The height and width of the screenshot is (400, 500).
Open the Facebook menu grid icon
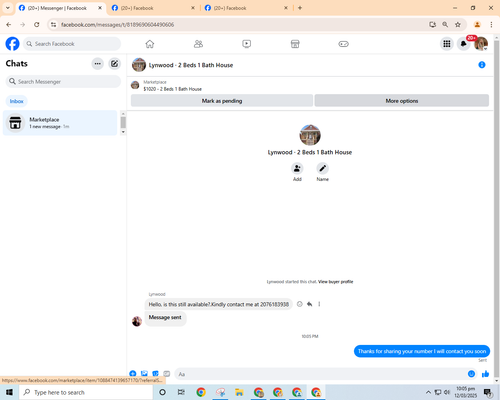point(447,44)
